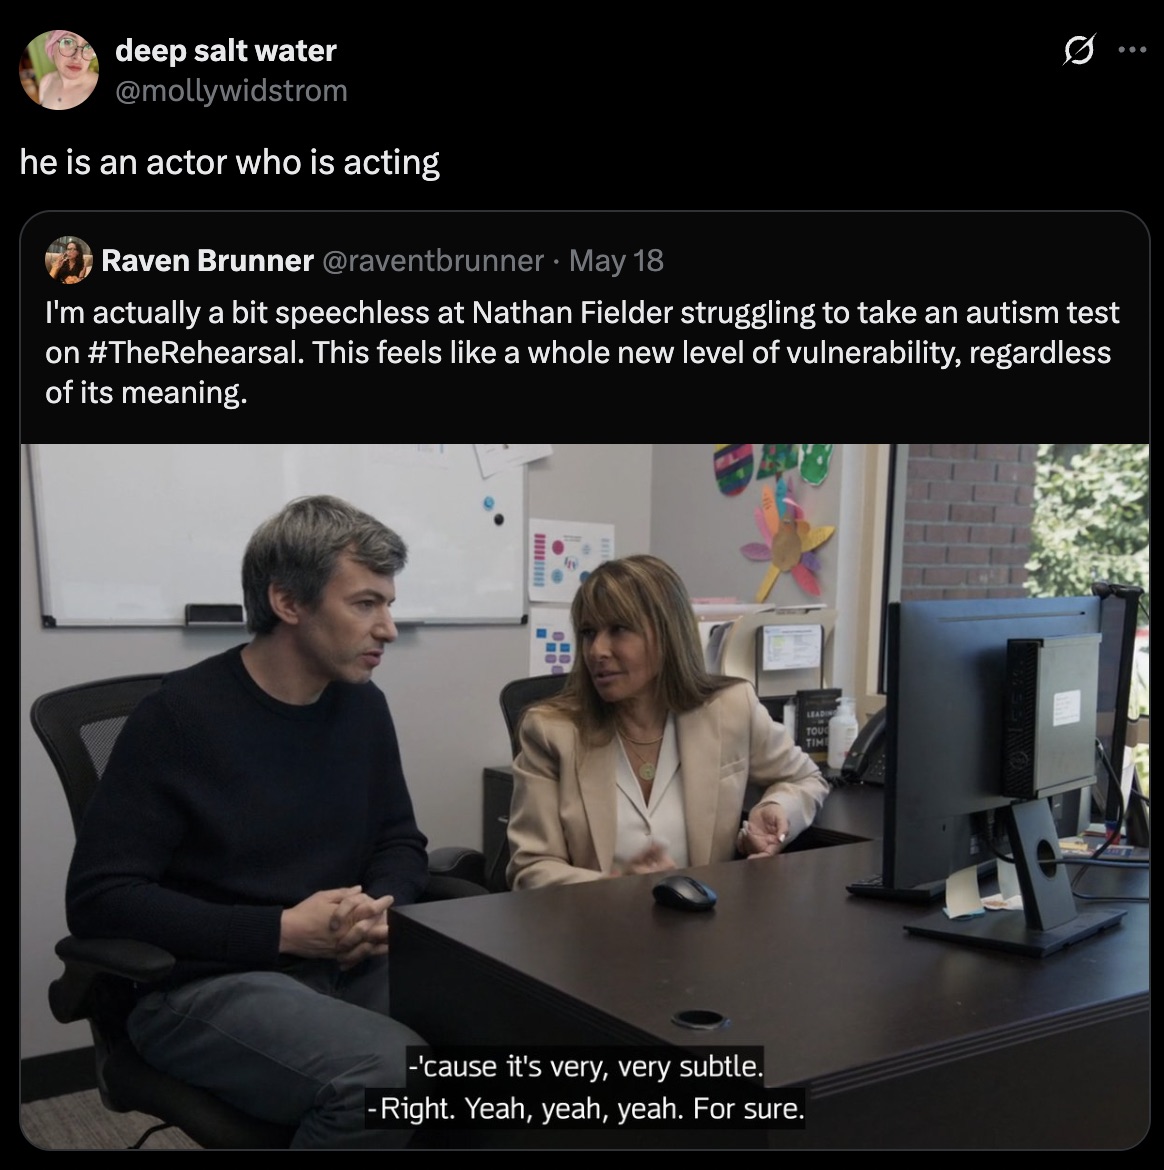Viewport: 1164px width, 1170px height.
Task: View deep salt water's profile avatar
Action: [x=58, y=70]
